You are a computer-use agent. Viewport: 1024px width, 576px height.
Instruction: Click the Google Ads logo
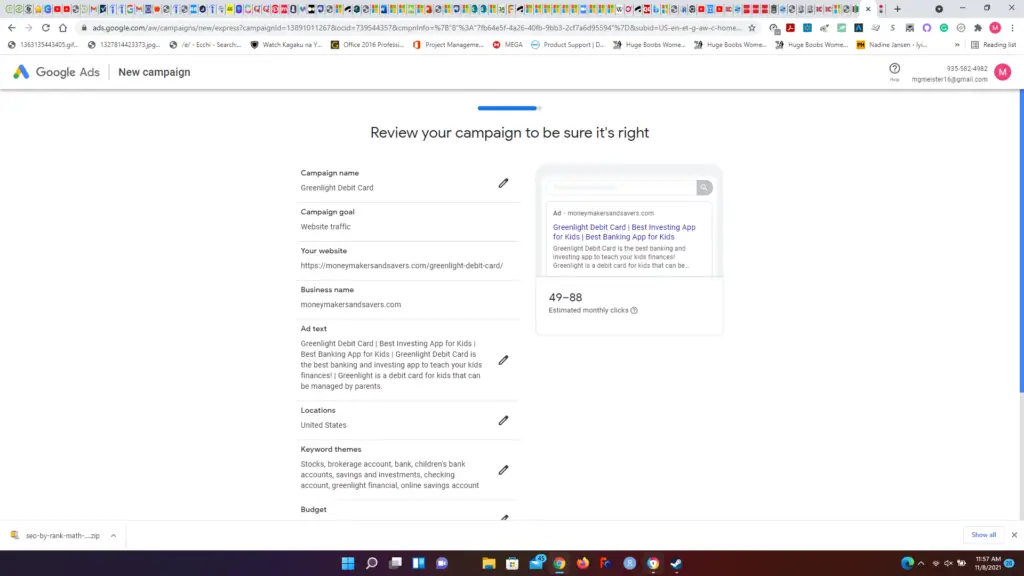56,72
